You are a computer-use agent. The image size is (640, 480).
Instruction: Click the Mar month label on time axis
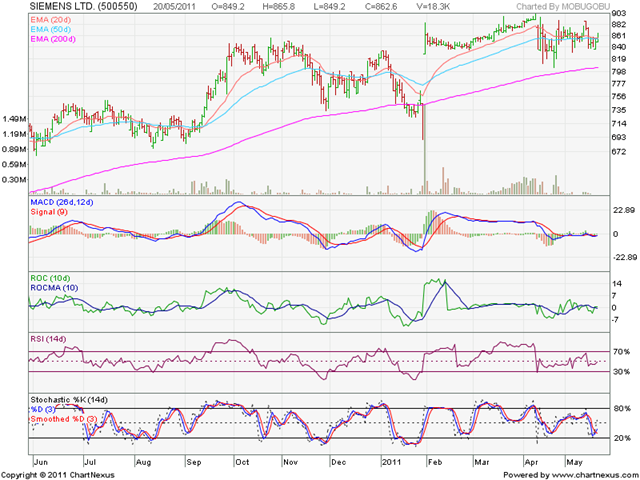tap(482, 462)
